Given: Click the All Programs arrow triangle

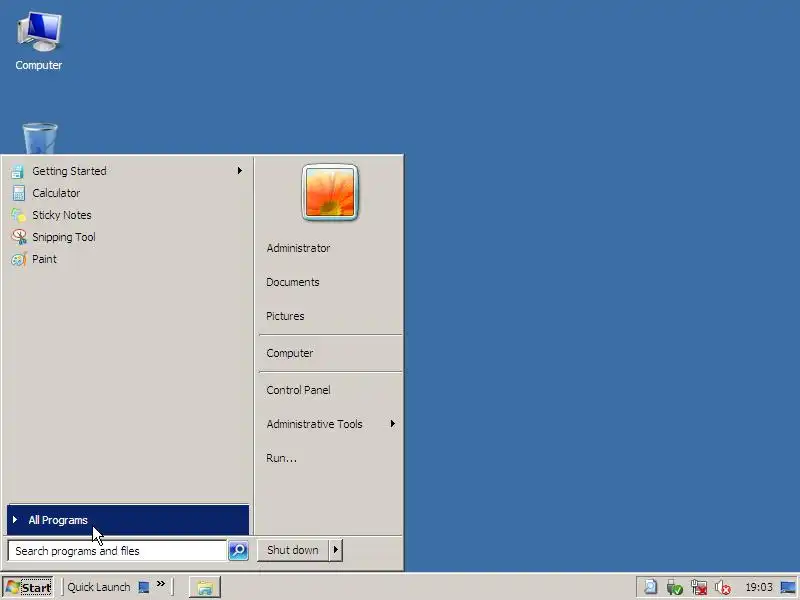Looking at the screenshot, I should (15, 519).
